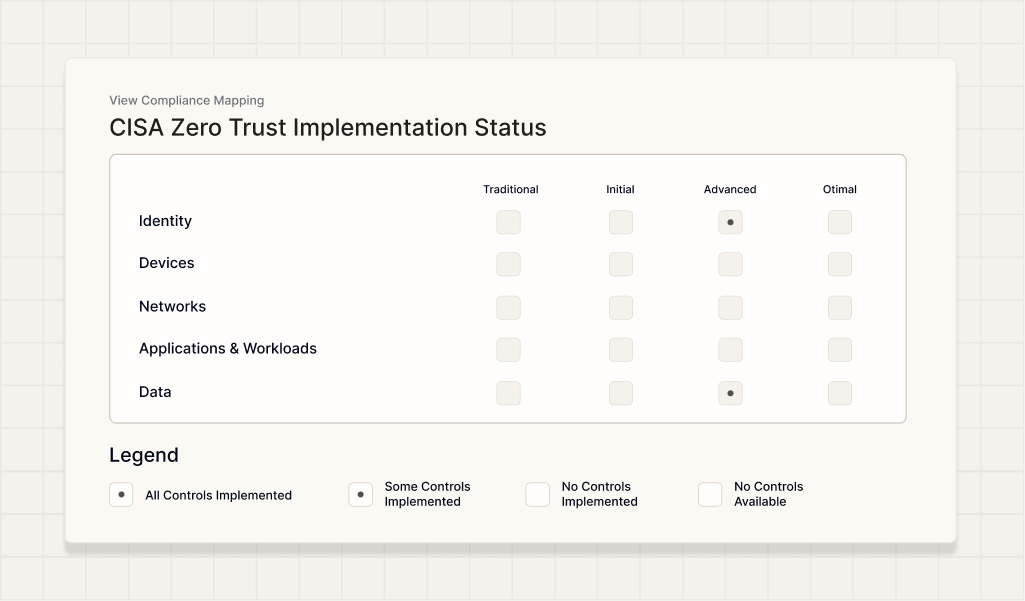Click the Some Controls Implemented legend icon
Image resolution: width=1025 pixels, height=601 pixels.
[x=360, y=494]
